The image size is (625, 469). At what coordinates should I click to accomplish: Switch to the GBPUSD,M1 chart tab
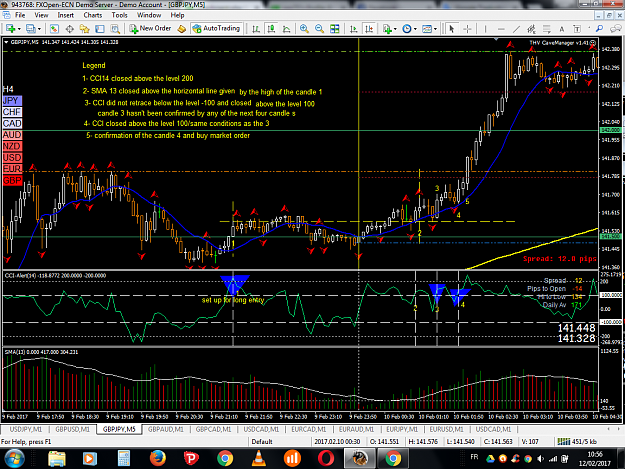[73, 429]
